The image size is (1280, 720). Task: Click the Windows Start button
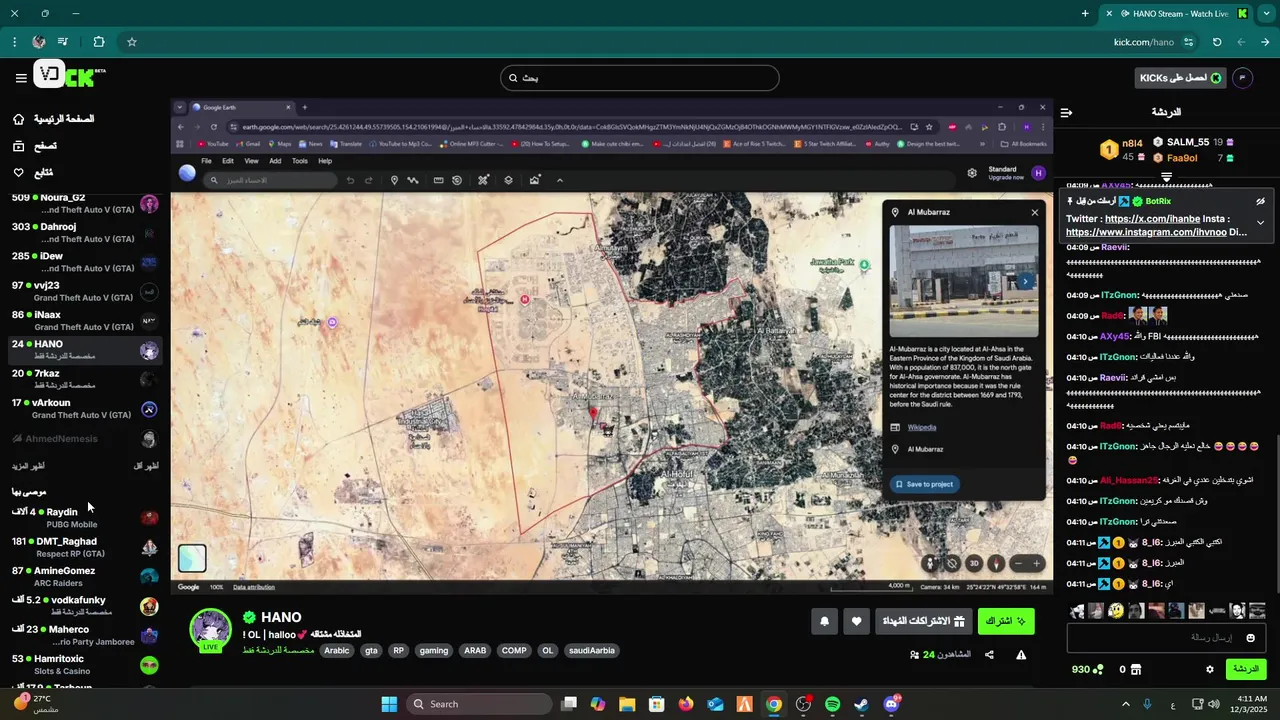pos(389,704)
